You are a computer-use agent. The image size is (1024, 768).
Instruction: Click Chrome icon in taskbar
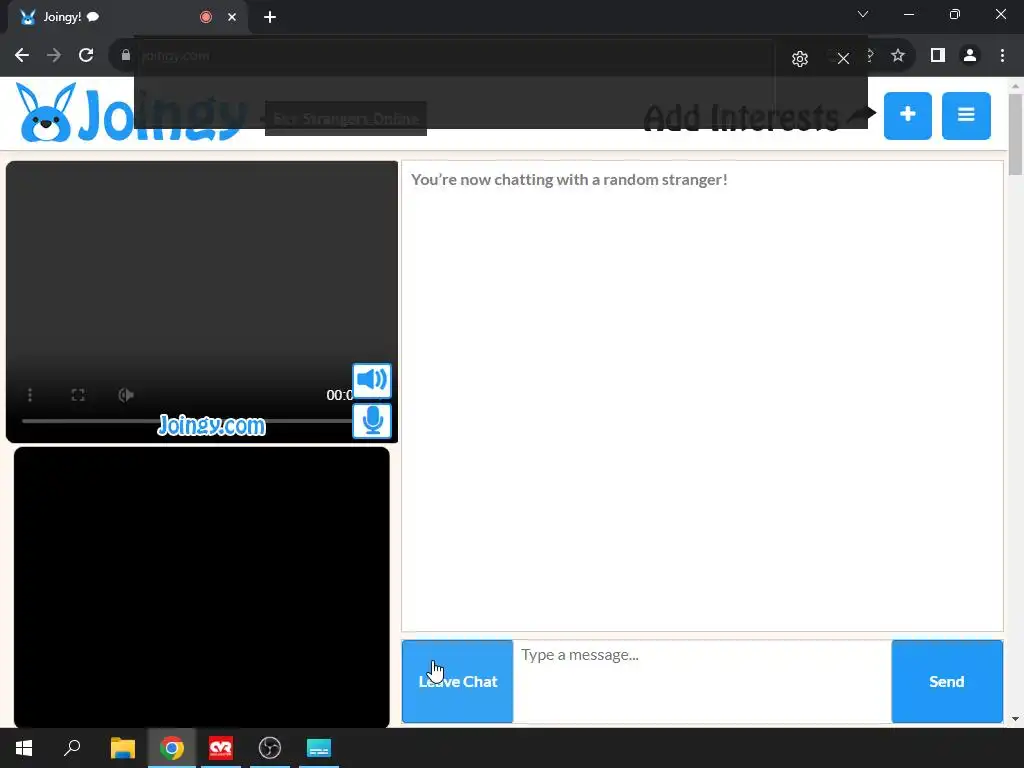(172, 748)
